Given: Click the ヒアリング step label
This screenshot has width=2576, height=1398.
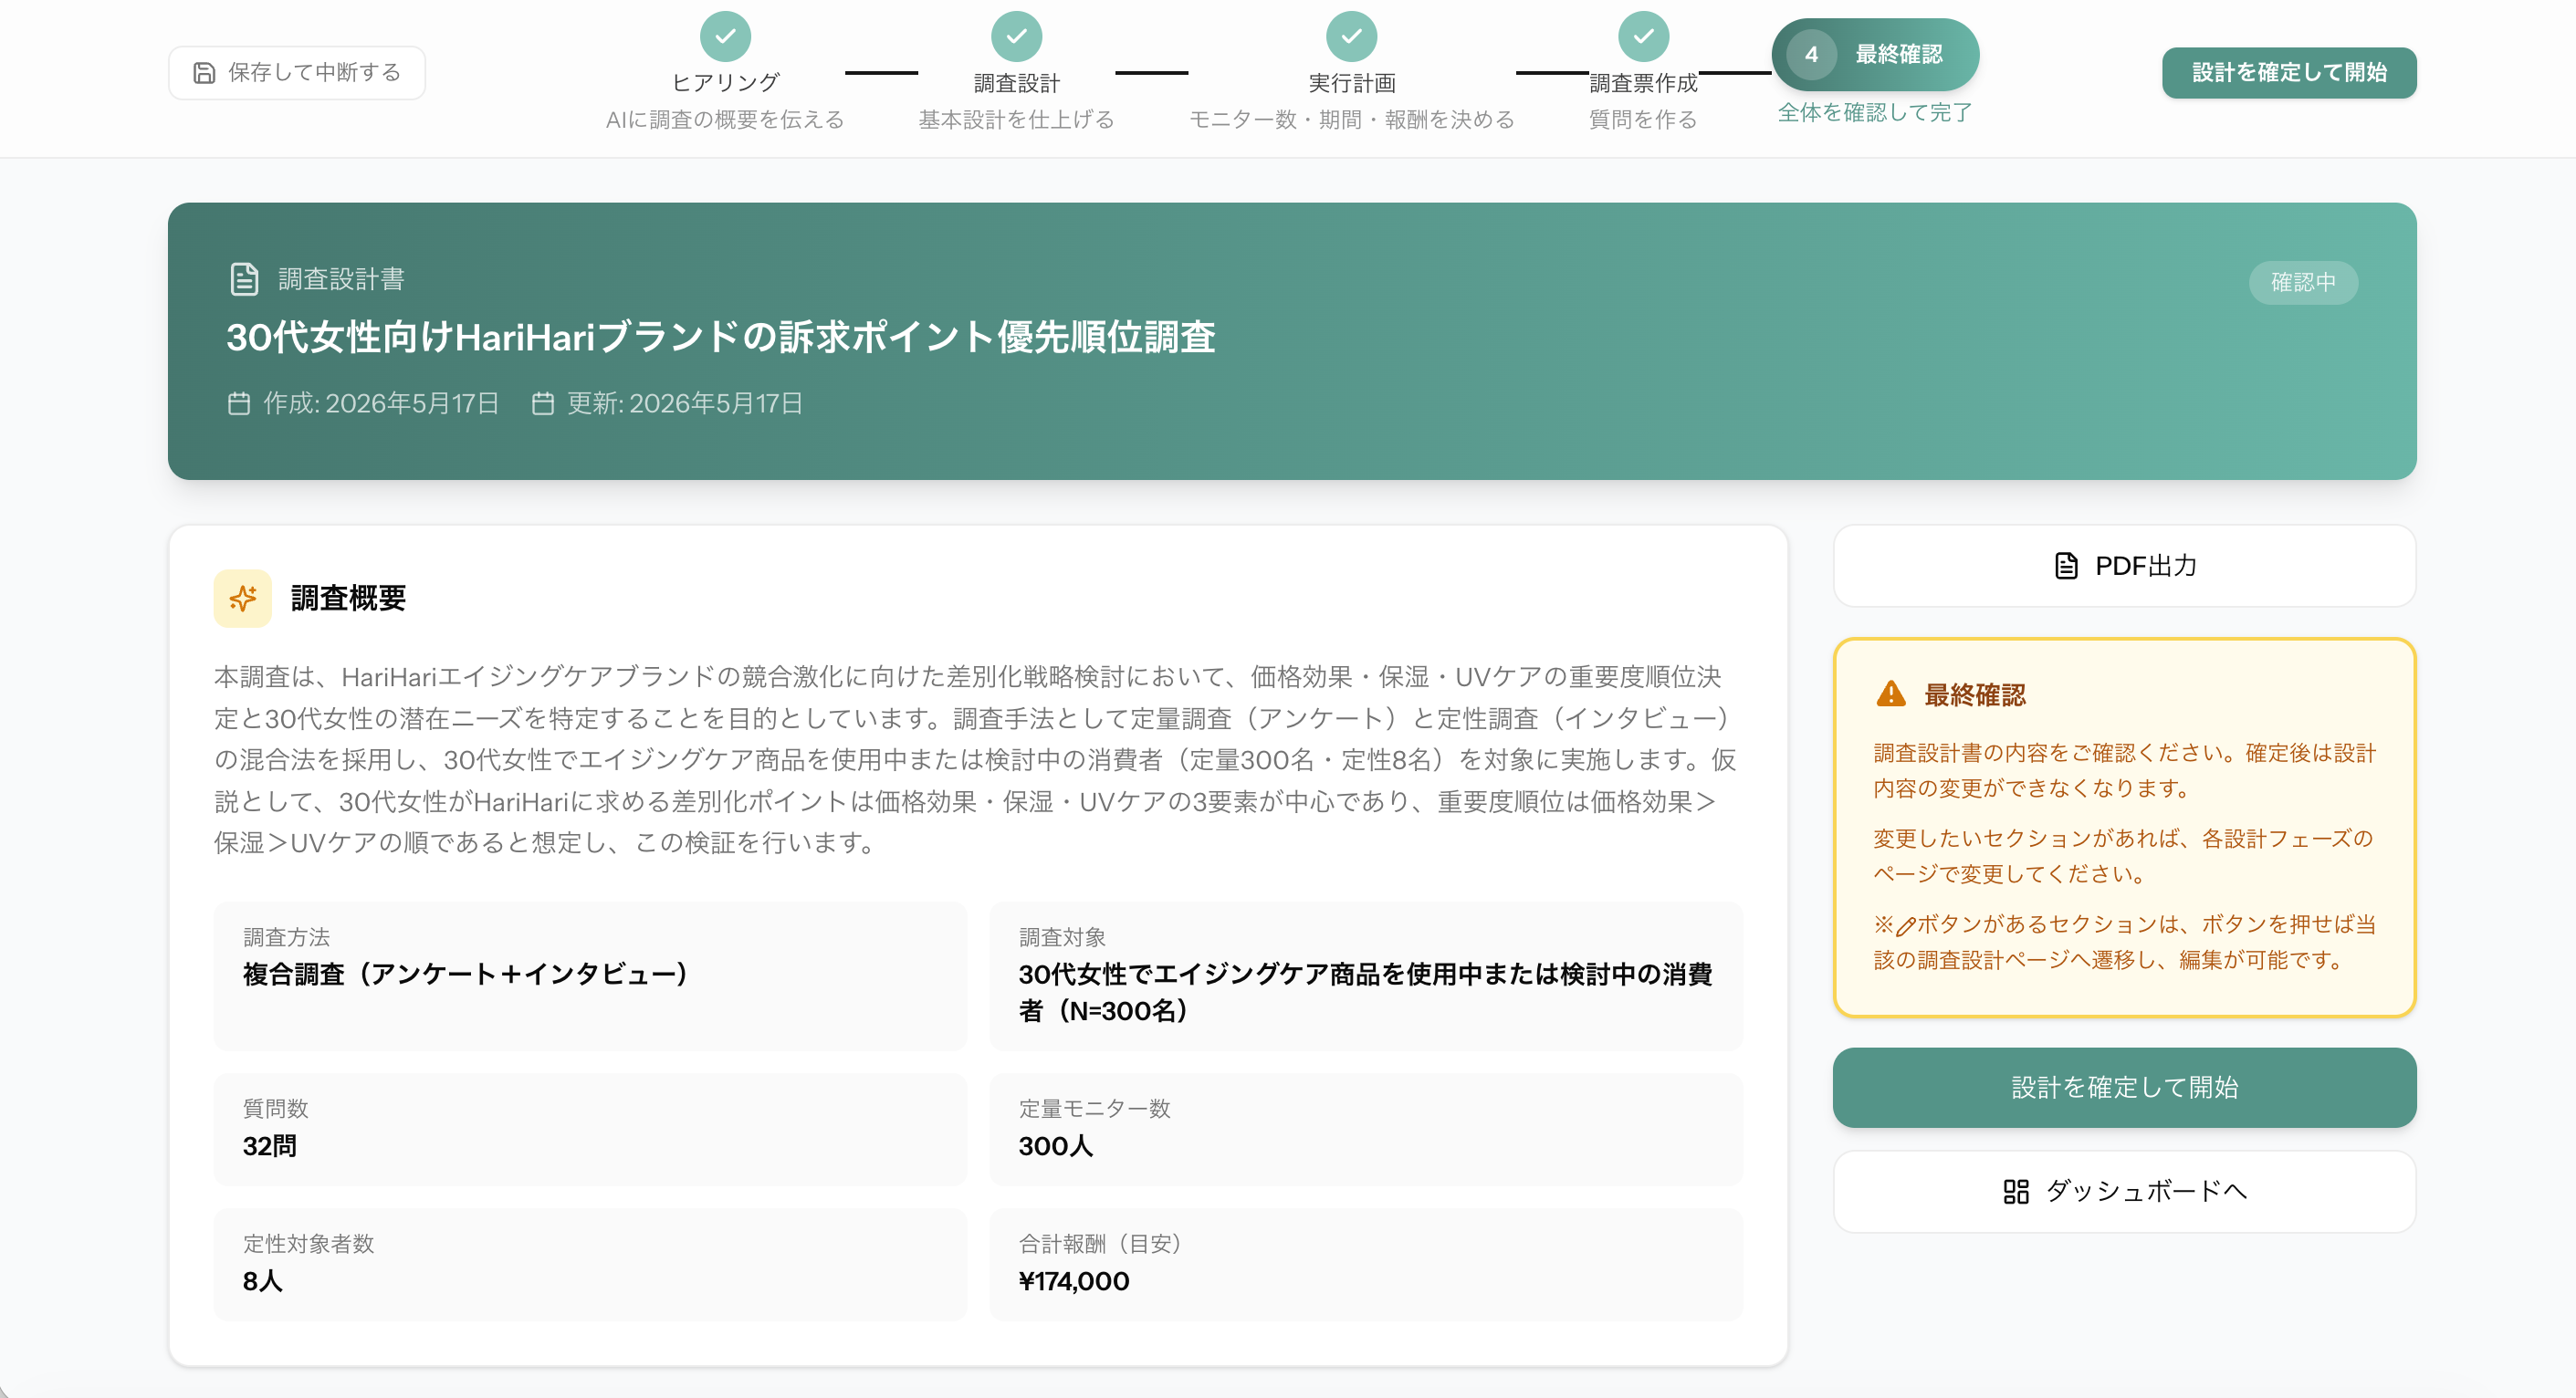Looking at the screenshot, I should point(725,83).
